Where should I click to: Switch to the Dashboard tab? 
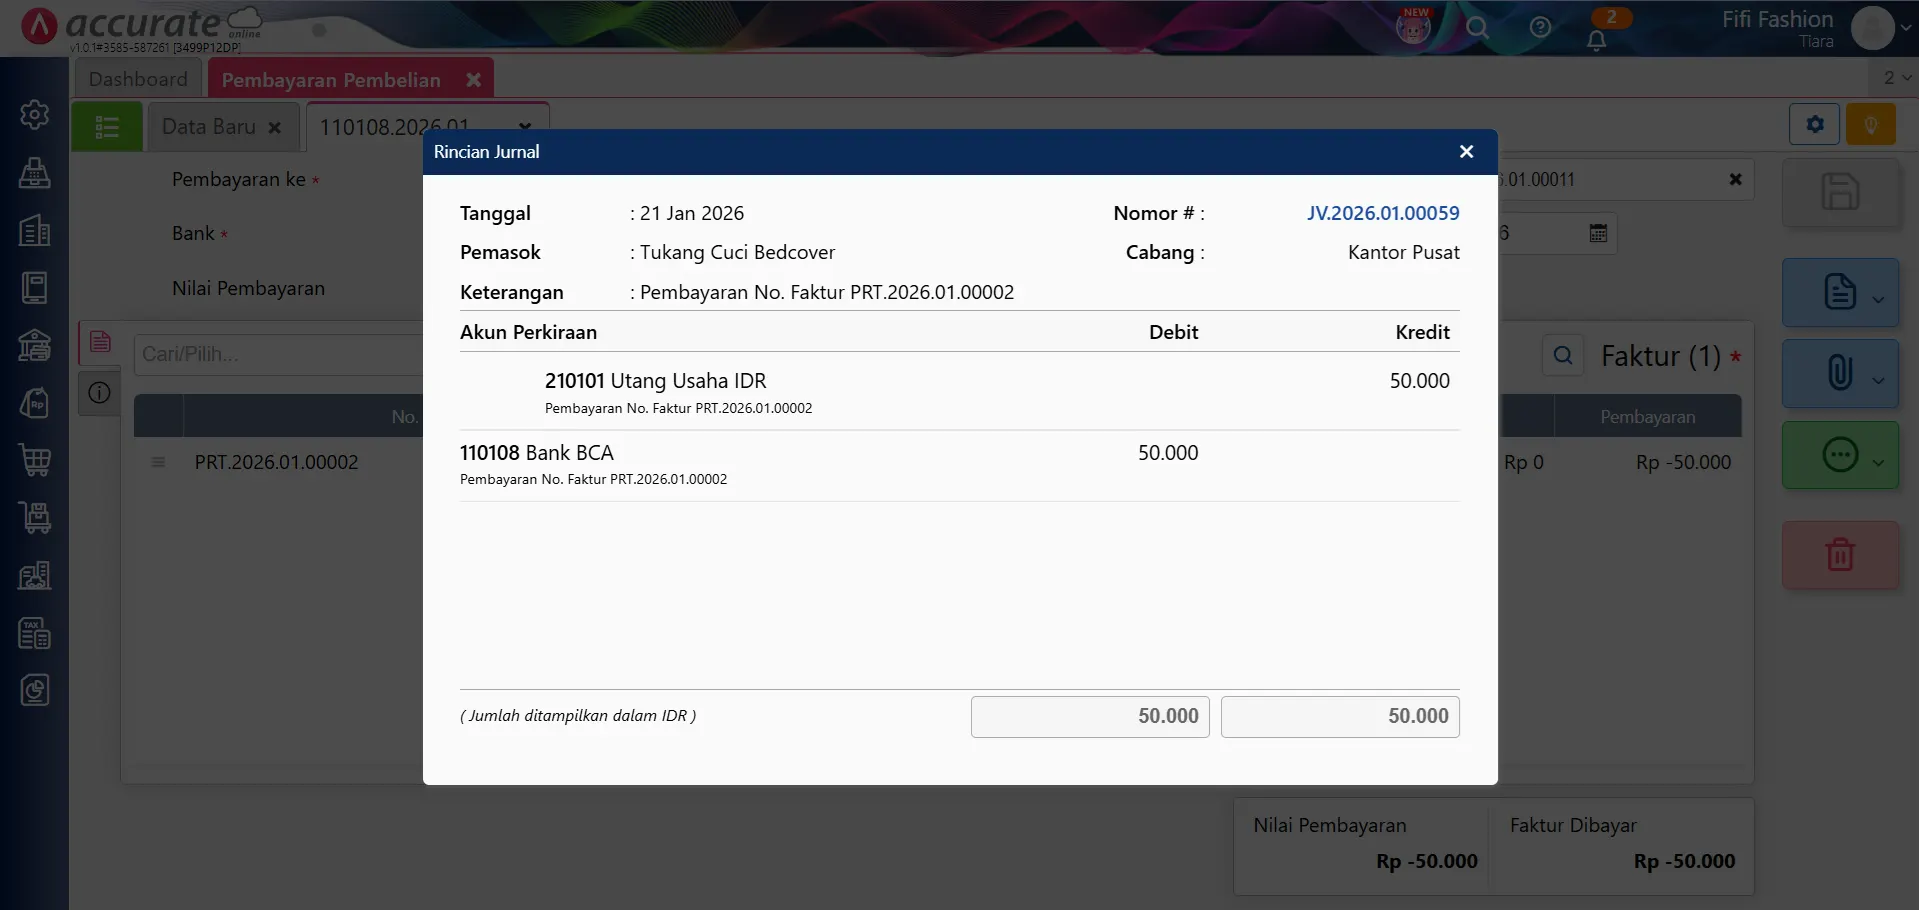coord(138,79)
